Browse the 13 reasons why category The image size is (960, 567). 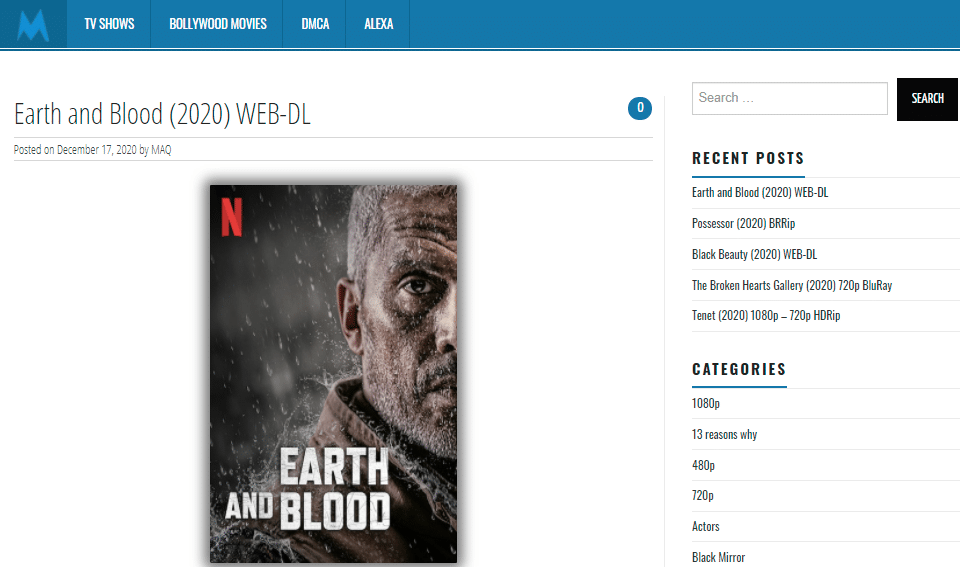(x=724, y=434)
